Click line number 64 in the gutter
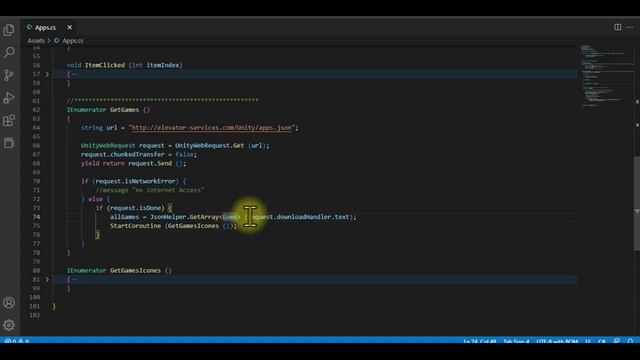Screen dimensions: 640x360 [36, 128]
